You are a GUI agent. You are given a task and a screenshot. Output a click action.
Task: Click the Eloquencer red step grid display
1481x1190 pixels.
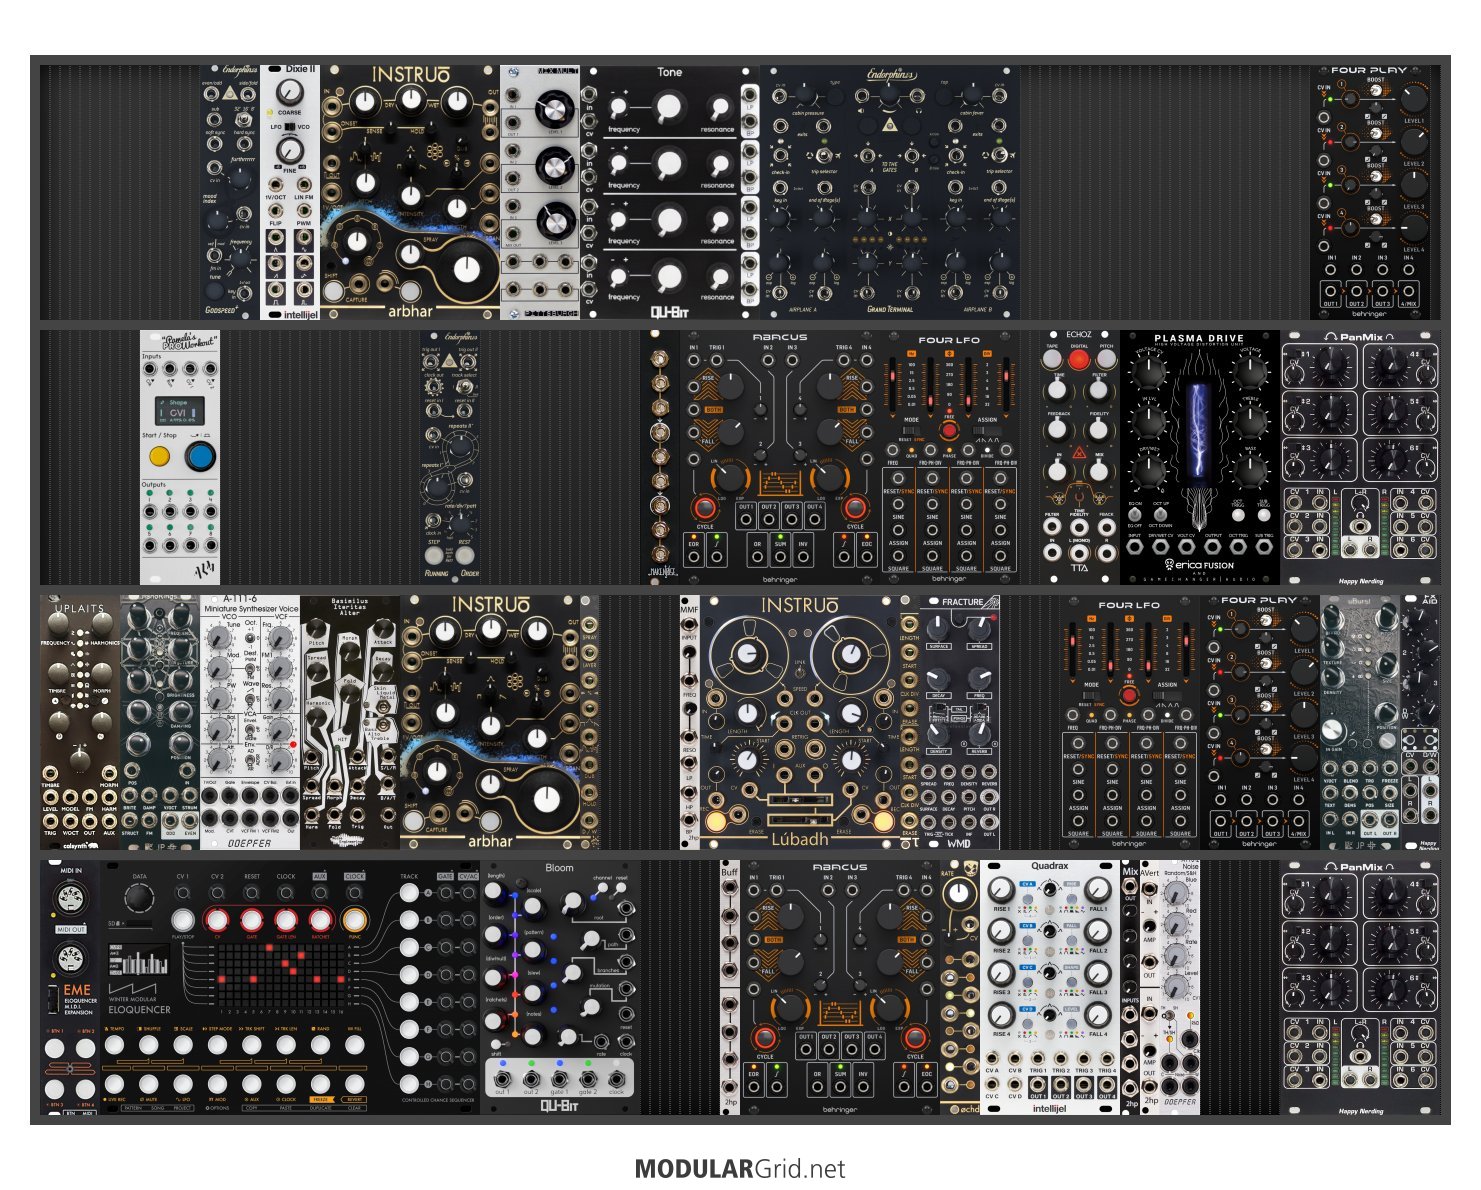coord(281,976)
